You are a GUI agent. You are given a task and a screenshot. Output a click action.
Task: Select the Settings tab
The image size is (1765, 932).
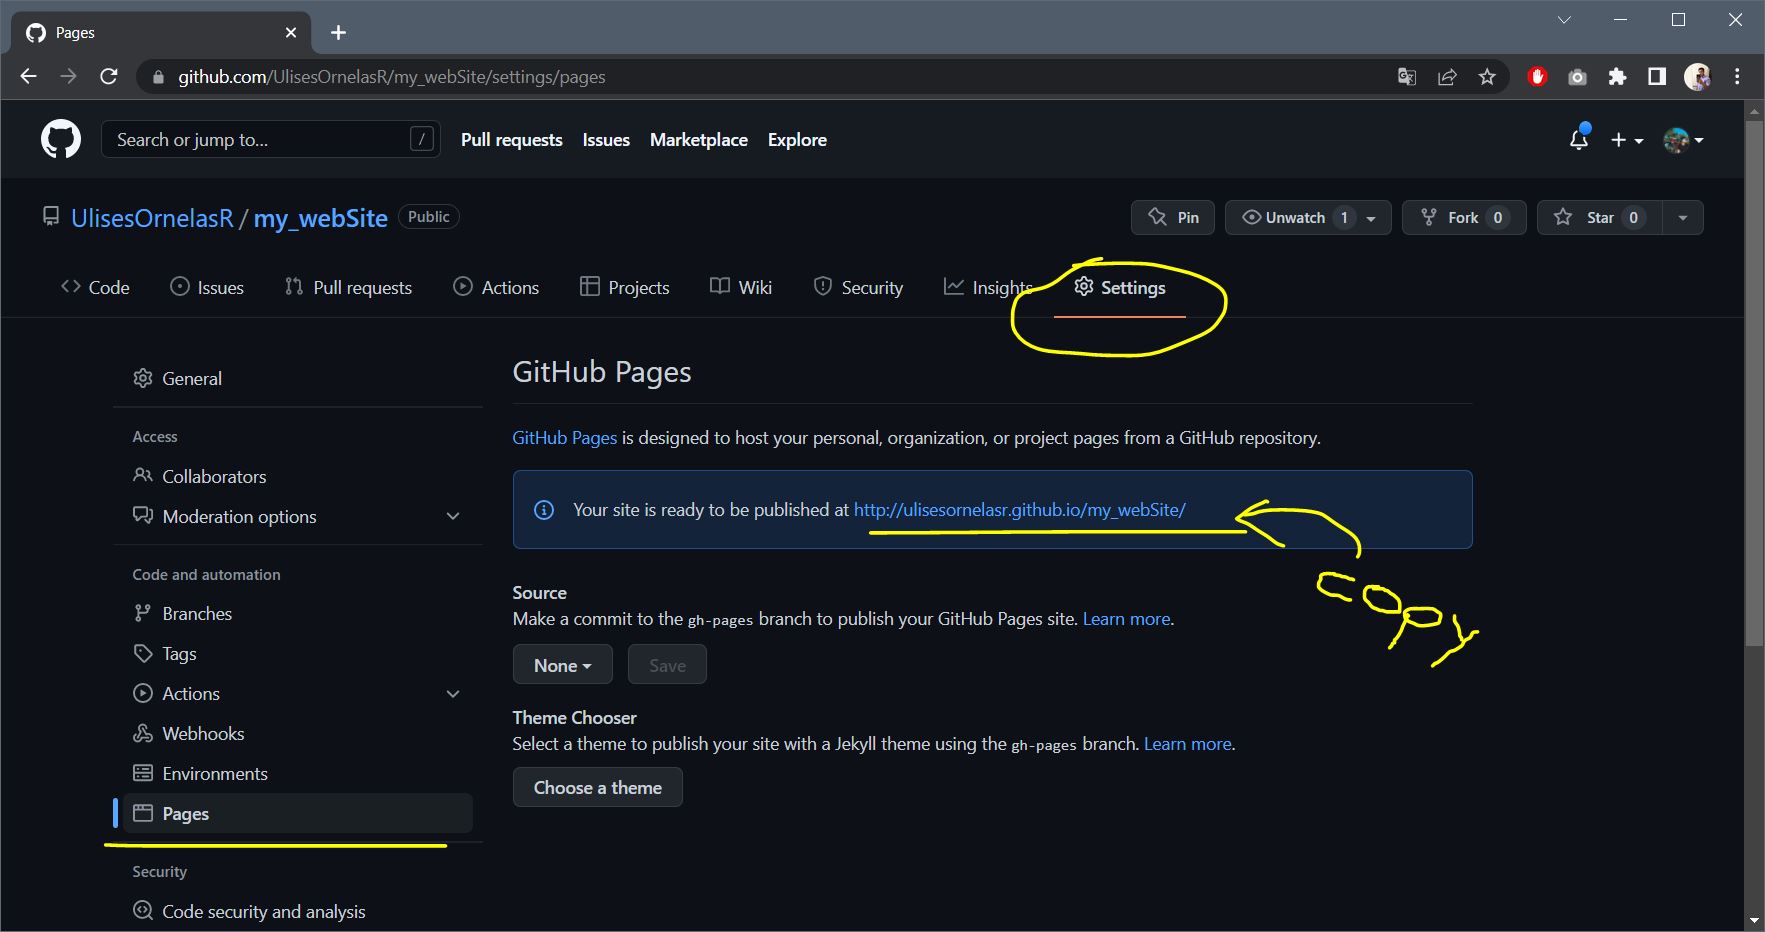[1120, 287]
